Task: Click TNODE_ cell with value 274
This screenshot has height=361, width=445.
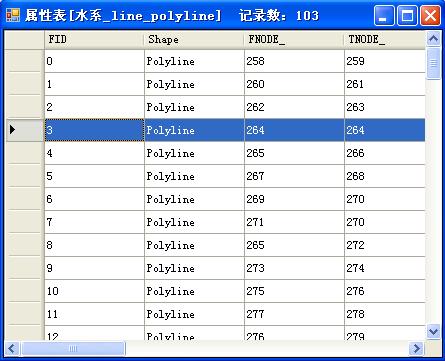Action: [x=385, y=268]
